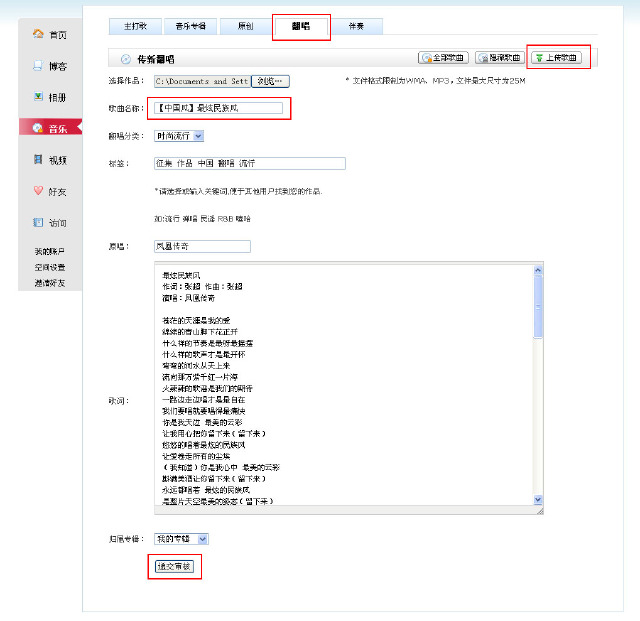Image resolution: width=640 pixels, height=621 pixels.
Task: Click the 原唱 original singer input field
Action: coord(201,246)
